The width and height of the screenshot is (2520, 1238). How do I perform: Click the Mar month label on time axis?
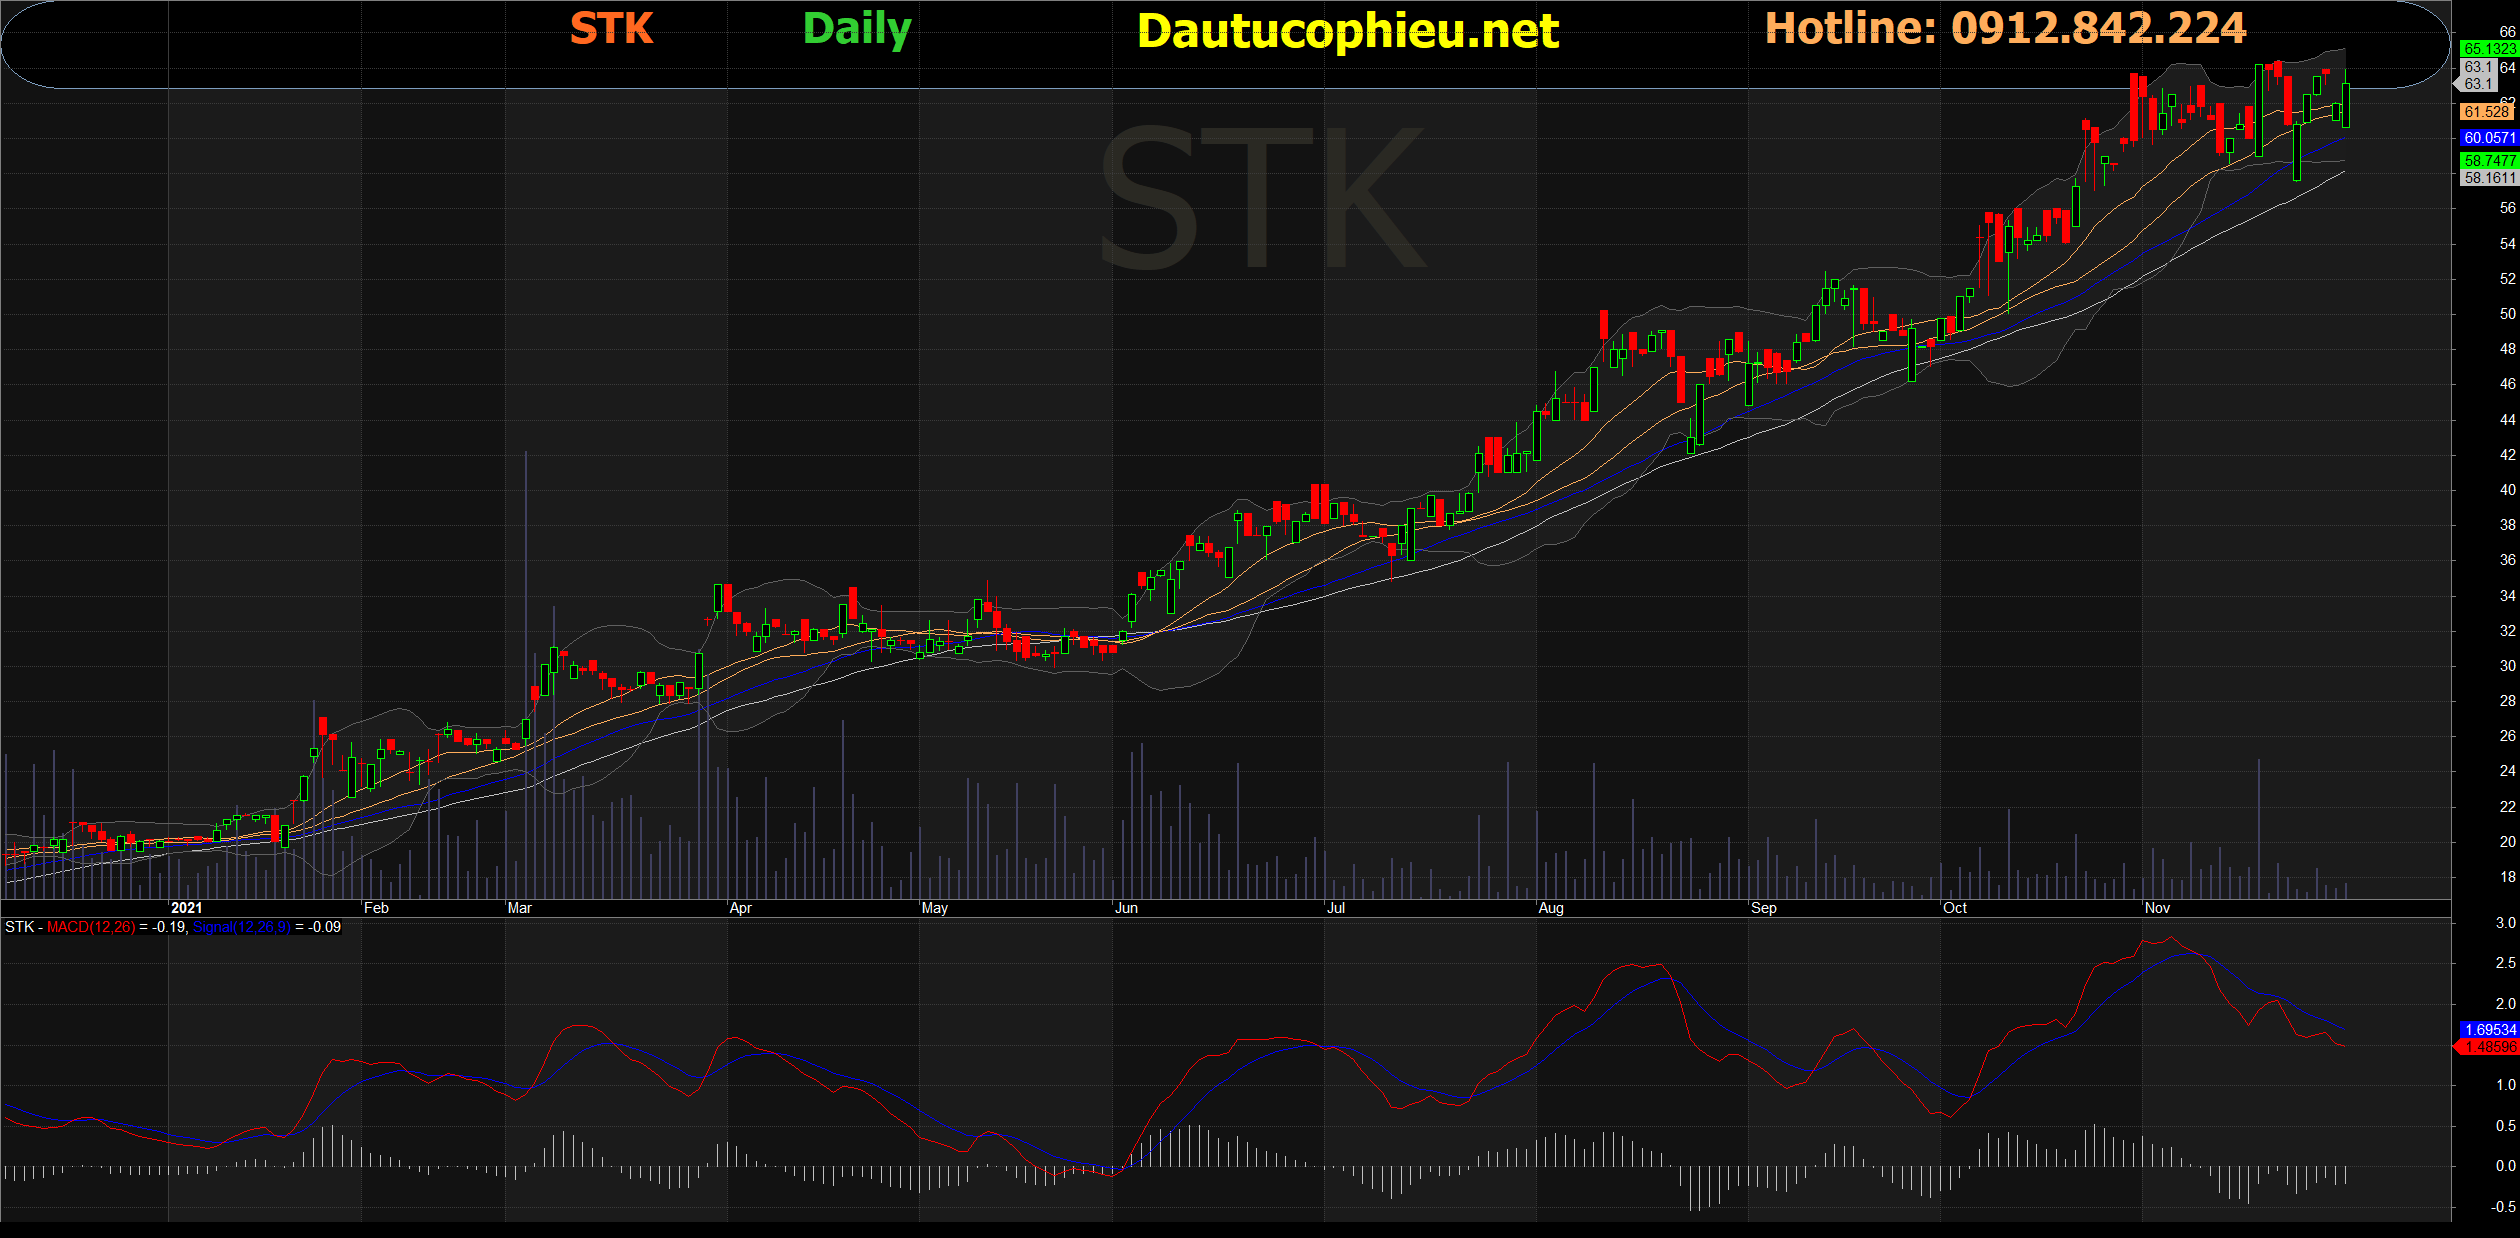[519, 908]
